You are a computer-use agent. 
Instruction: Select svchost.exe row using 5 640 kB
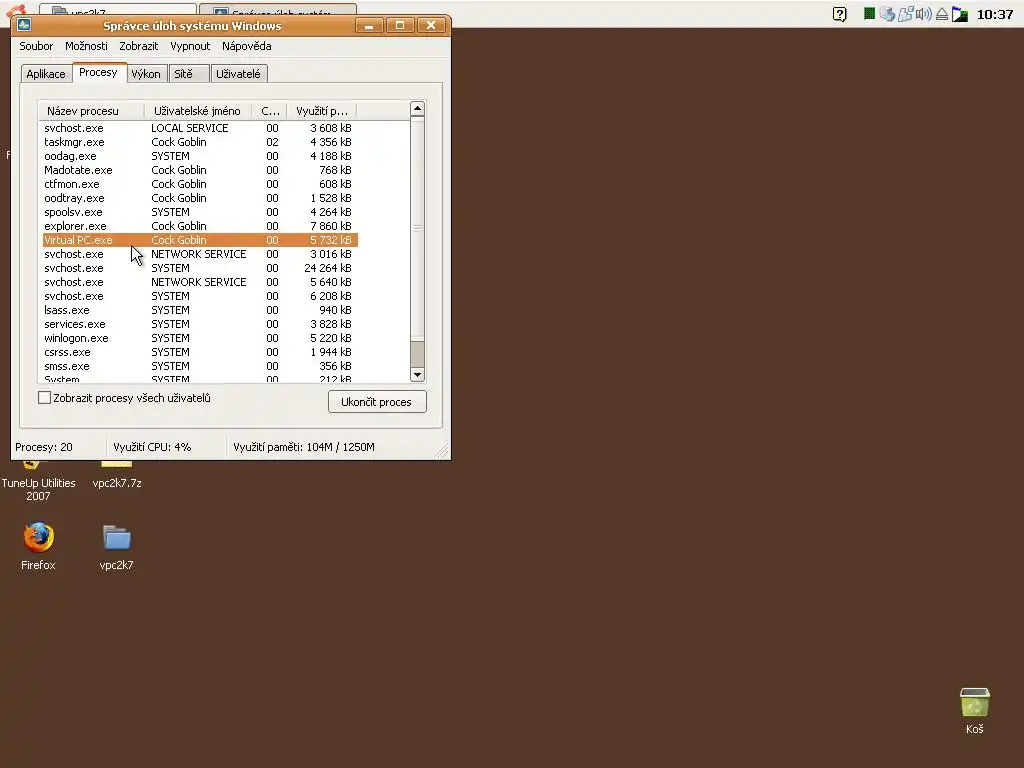click(x=200, y=282)
